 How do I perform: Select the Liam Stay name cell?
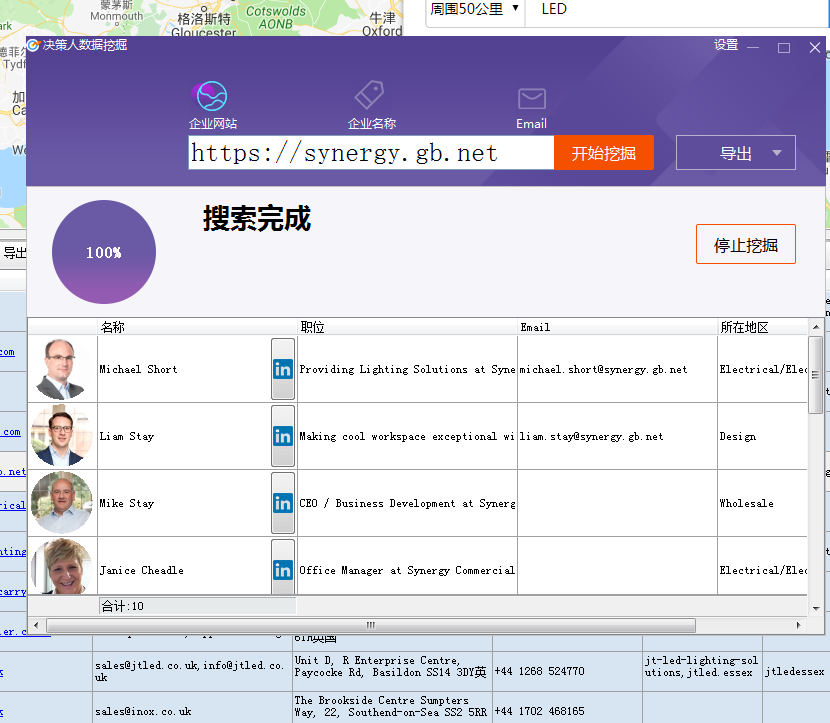[x=184, y=436]
